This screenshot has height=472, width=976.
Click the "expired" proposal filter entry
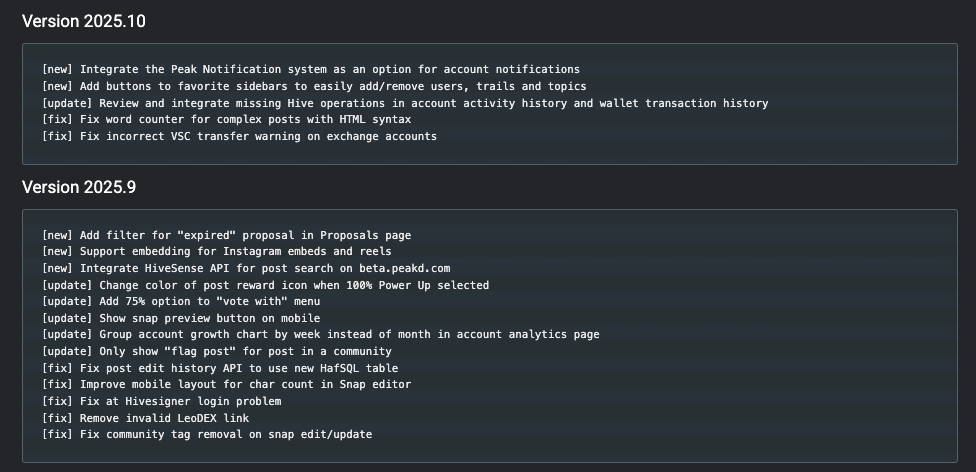226,236
